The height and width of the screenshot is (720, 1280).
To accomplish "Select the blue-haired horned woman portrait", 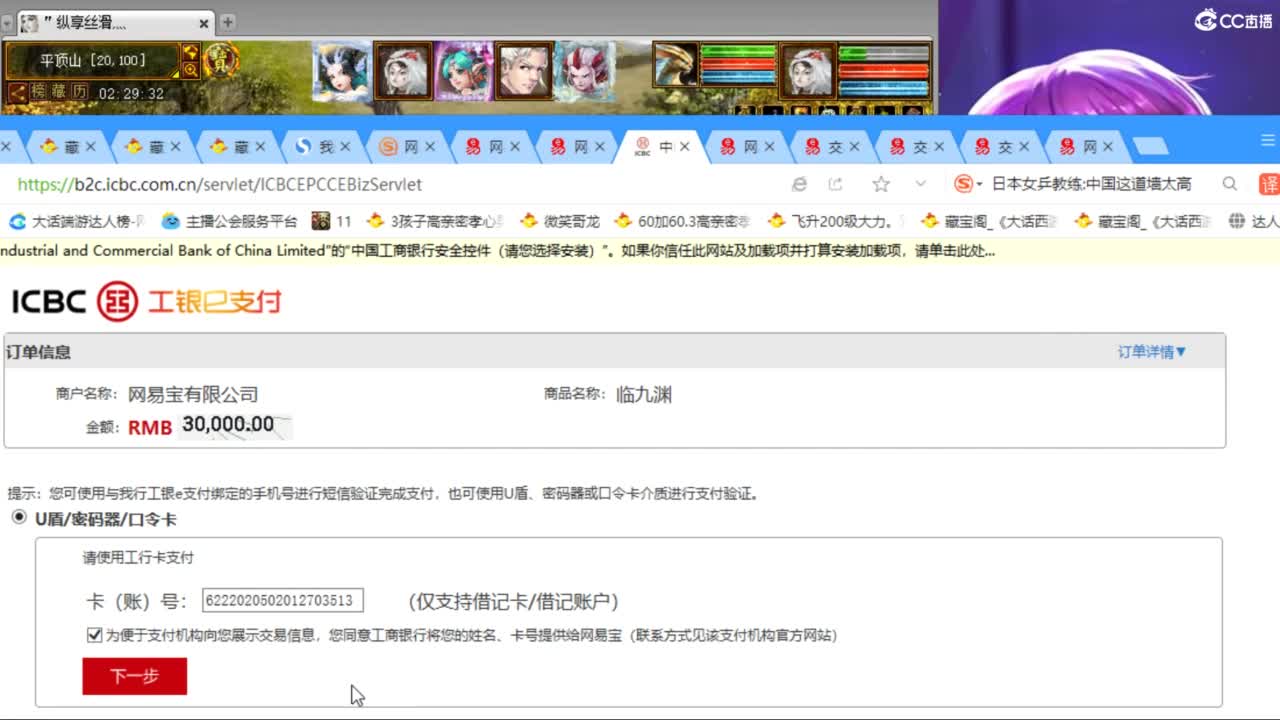I will [342, 71].
